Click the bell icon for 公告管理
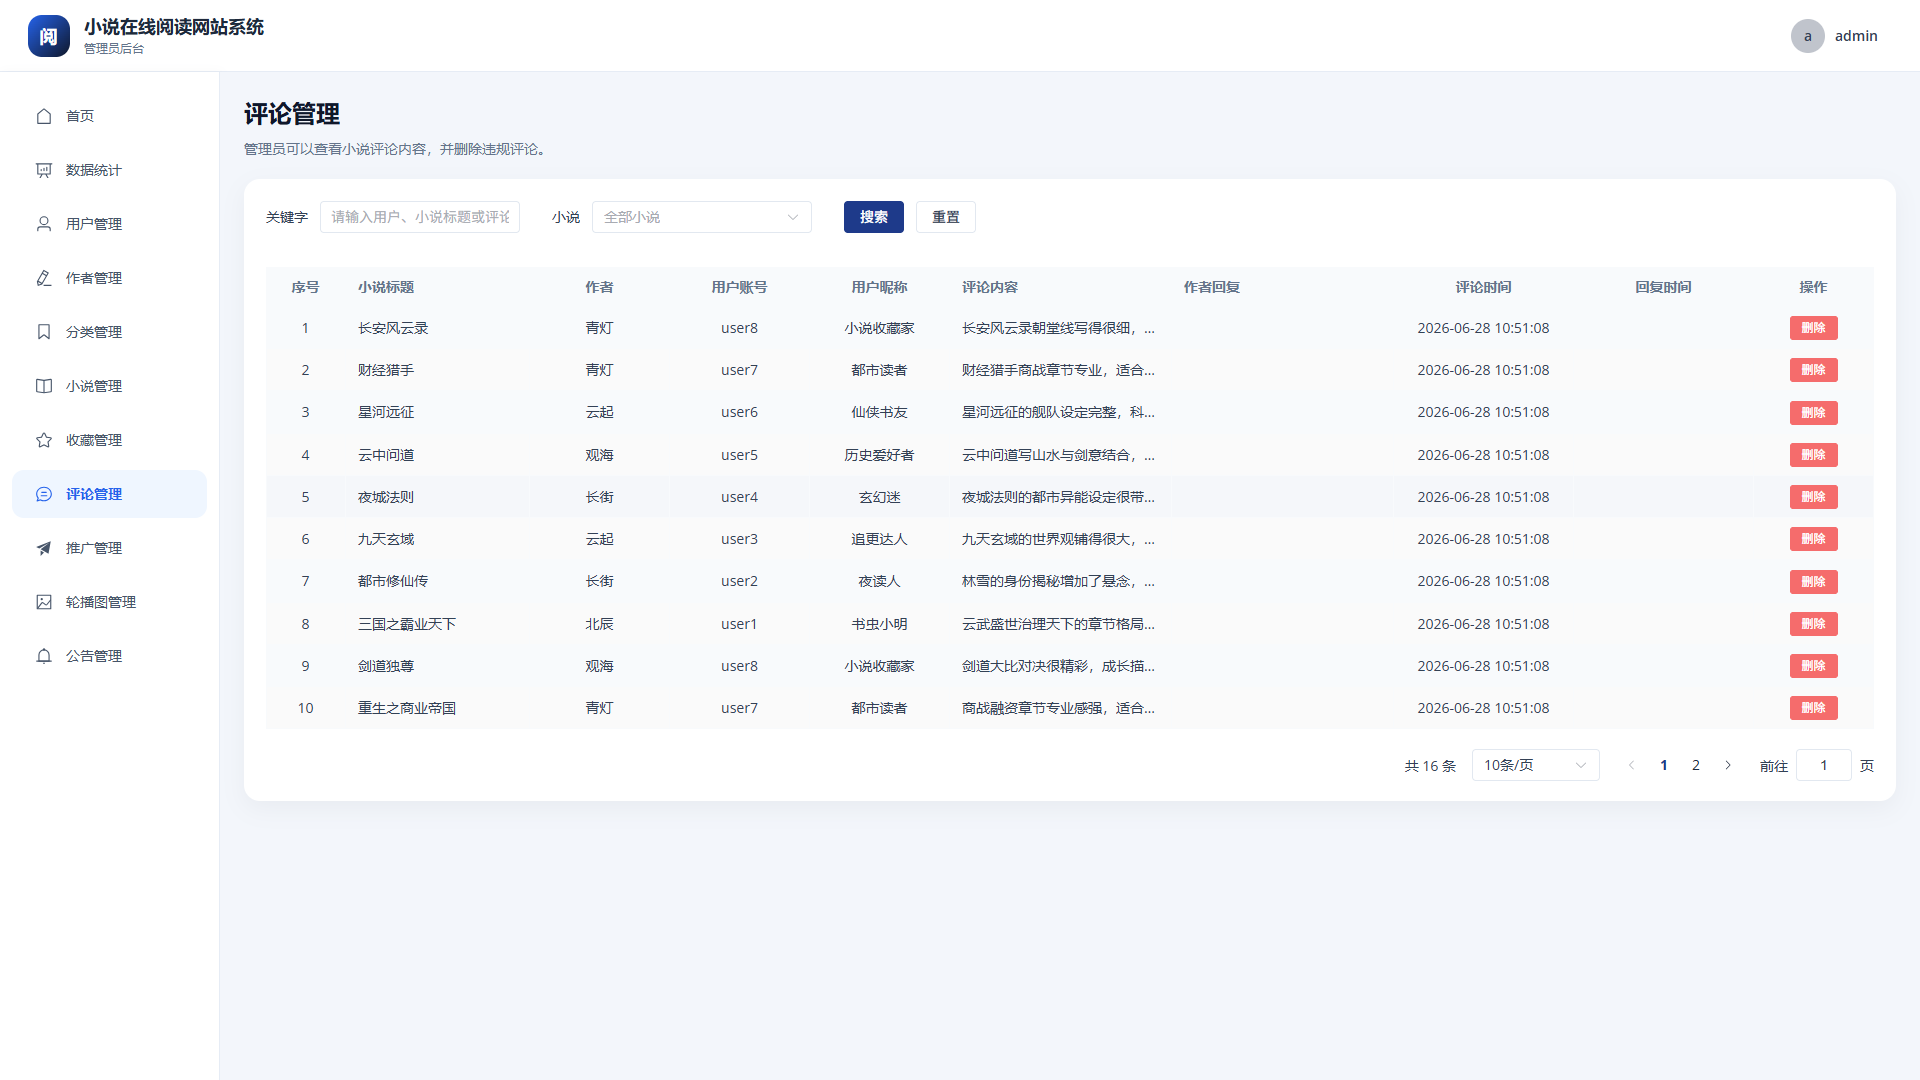The height and width of the screenshot is (1080, 1920). tap(44, 656)
